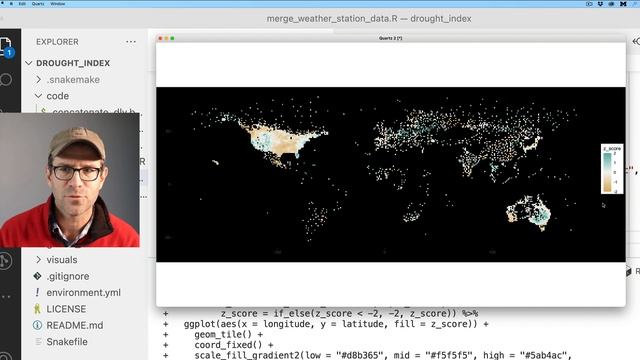Click the Dropbox menu bar icon
The height and width of the screenshot is (360, 640).
click(600, 4)
